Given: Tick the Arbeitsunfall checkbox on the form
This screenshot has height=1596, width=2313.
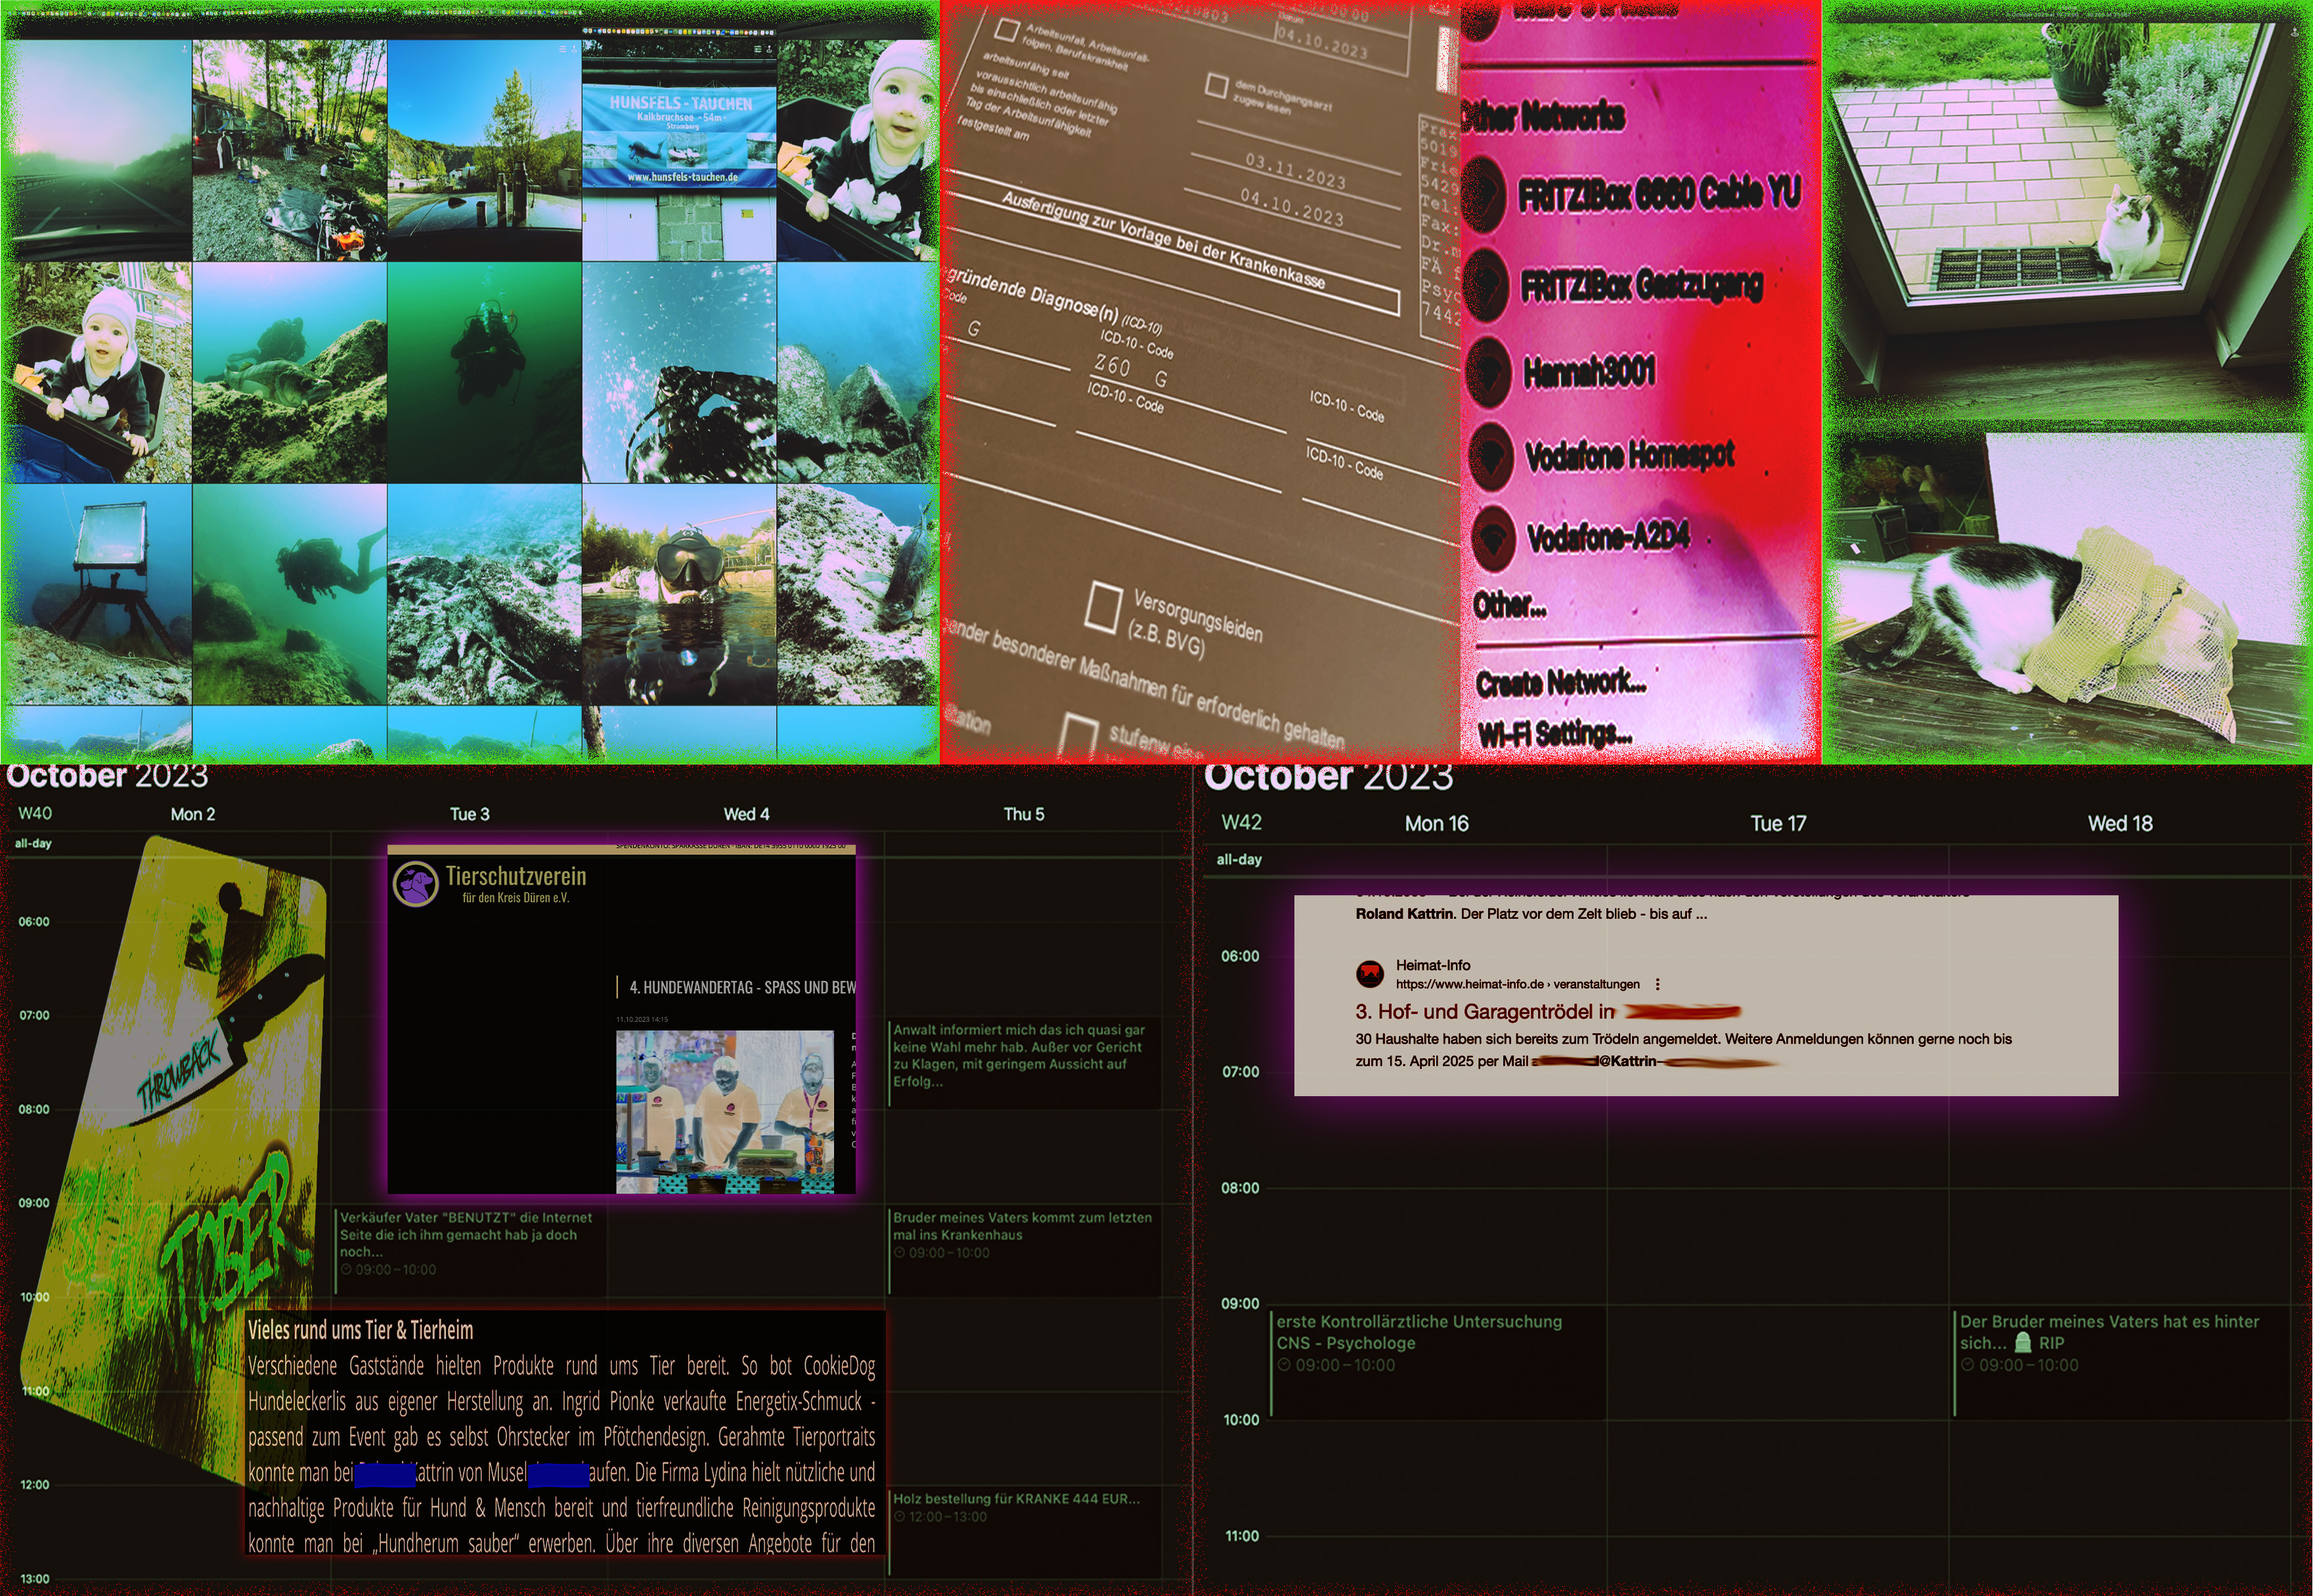Looking at the screenshot, I should tap(1007, 29).
